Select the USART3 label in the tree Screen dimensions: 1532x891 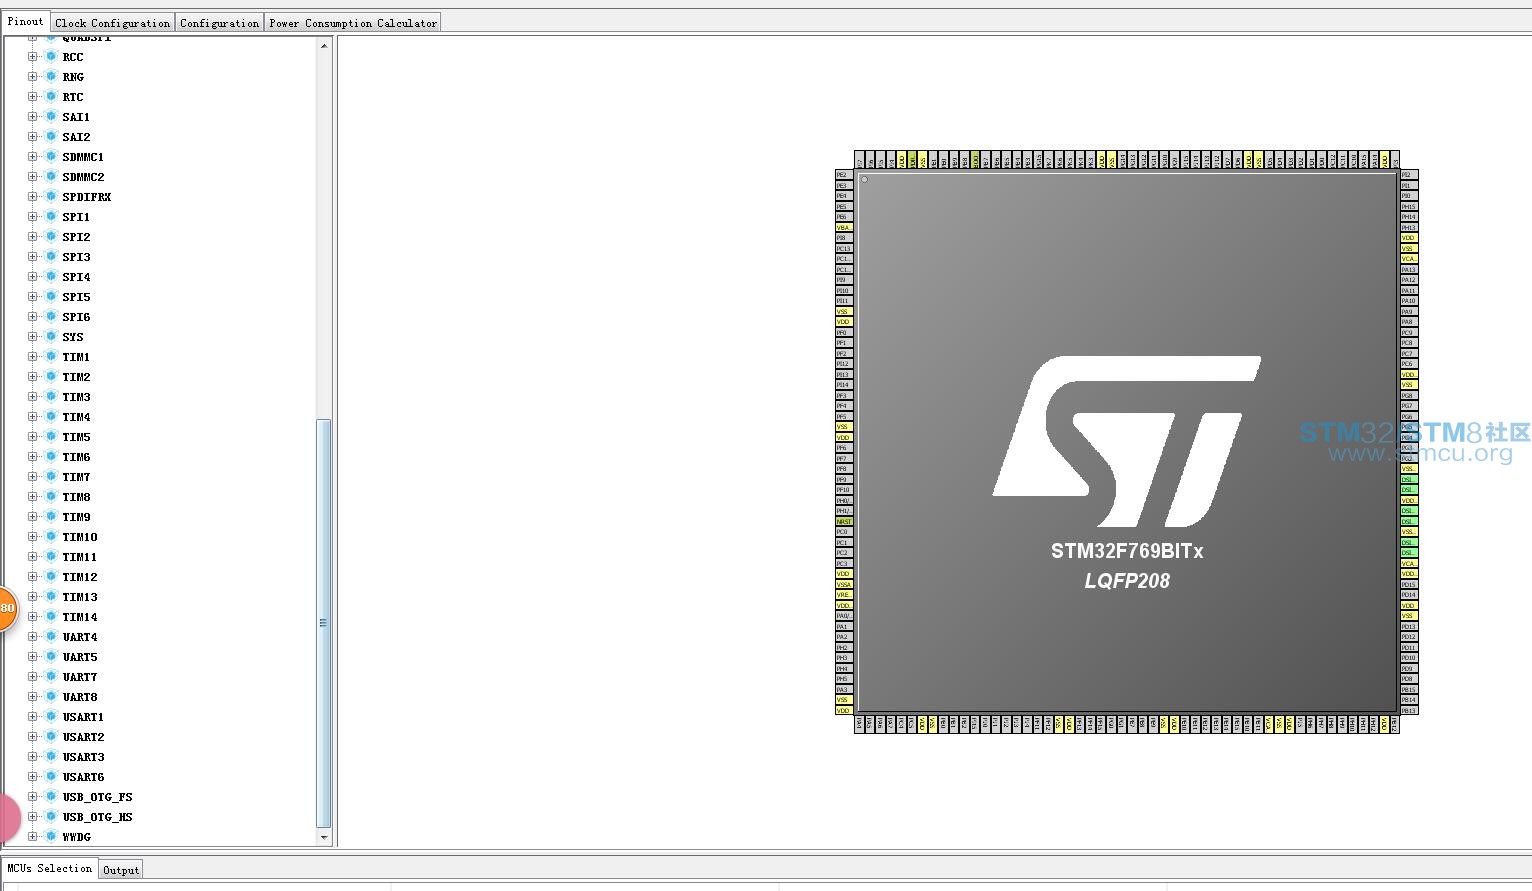[x=83, y=757]
